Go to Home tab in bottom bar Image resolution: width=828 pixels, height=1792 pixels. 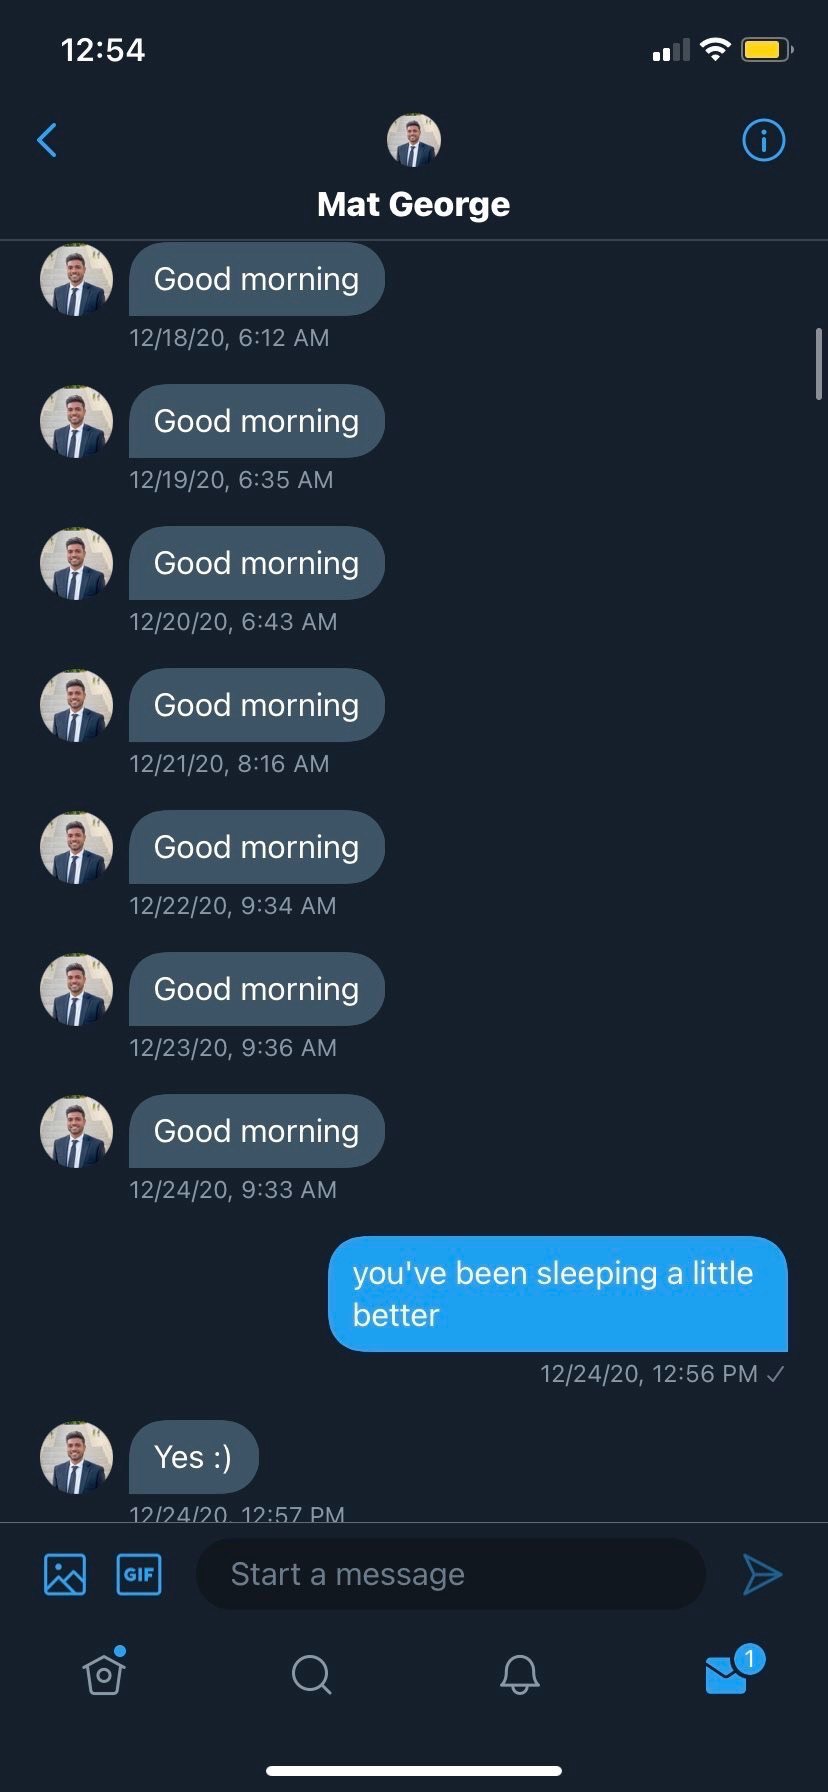(x=104, y=1673)
